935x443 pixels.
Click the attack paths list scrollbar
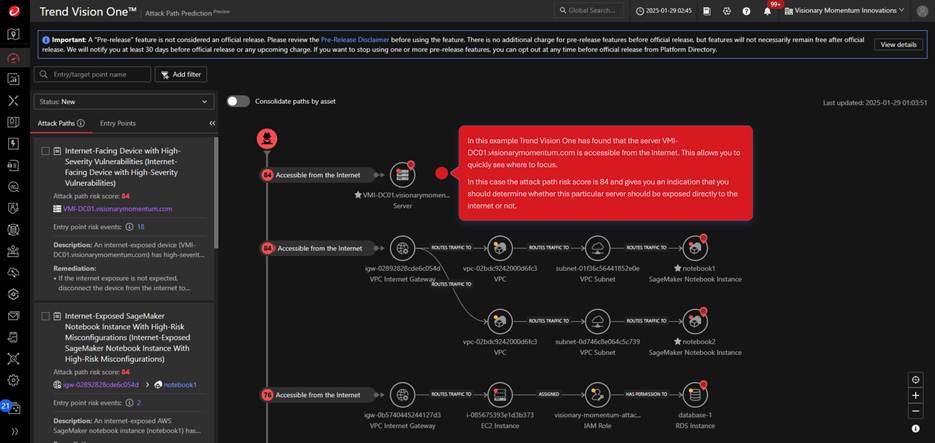(x=216, y=191)
